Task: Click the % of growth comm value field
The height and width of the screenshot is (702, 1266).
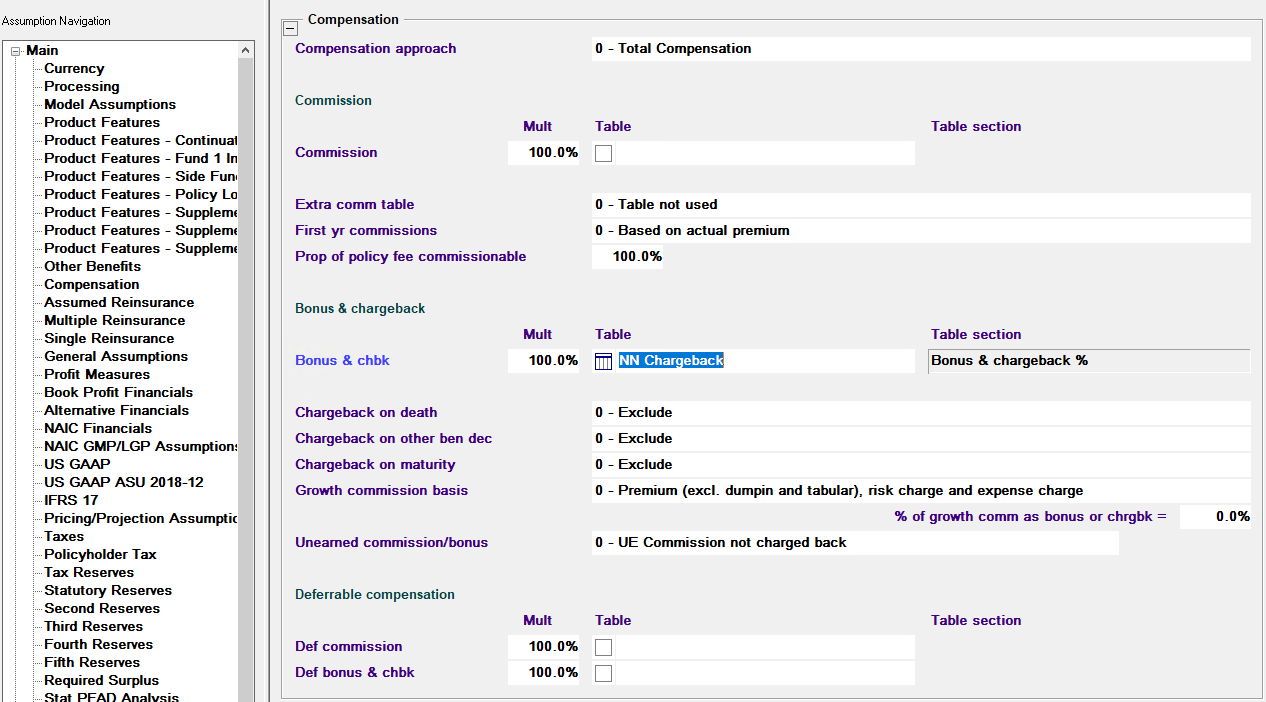Action: 1215,517
